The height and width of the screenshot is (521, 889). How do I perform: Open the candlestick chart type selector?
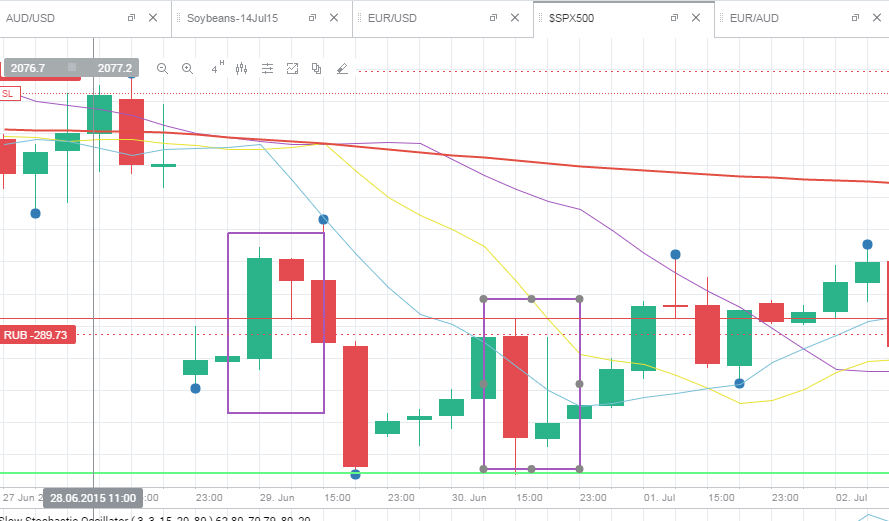(242, 69)
